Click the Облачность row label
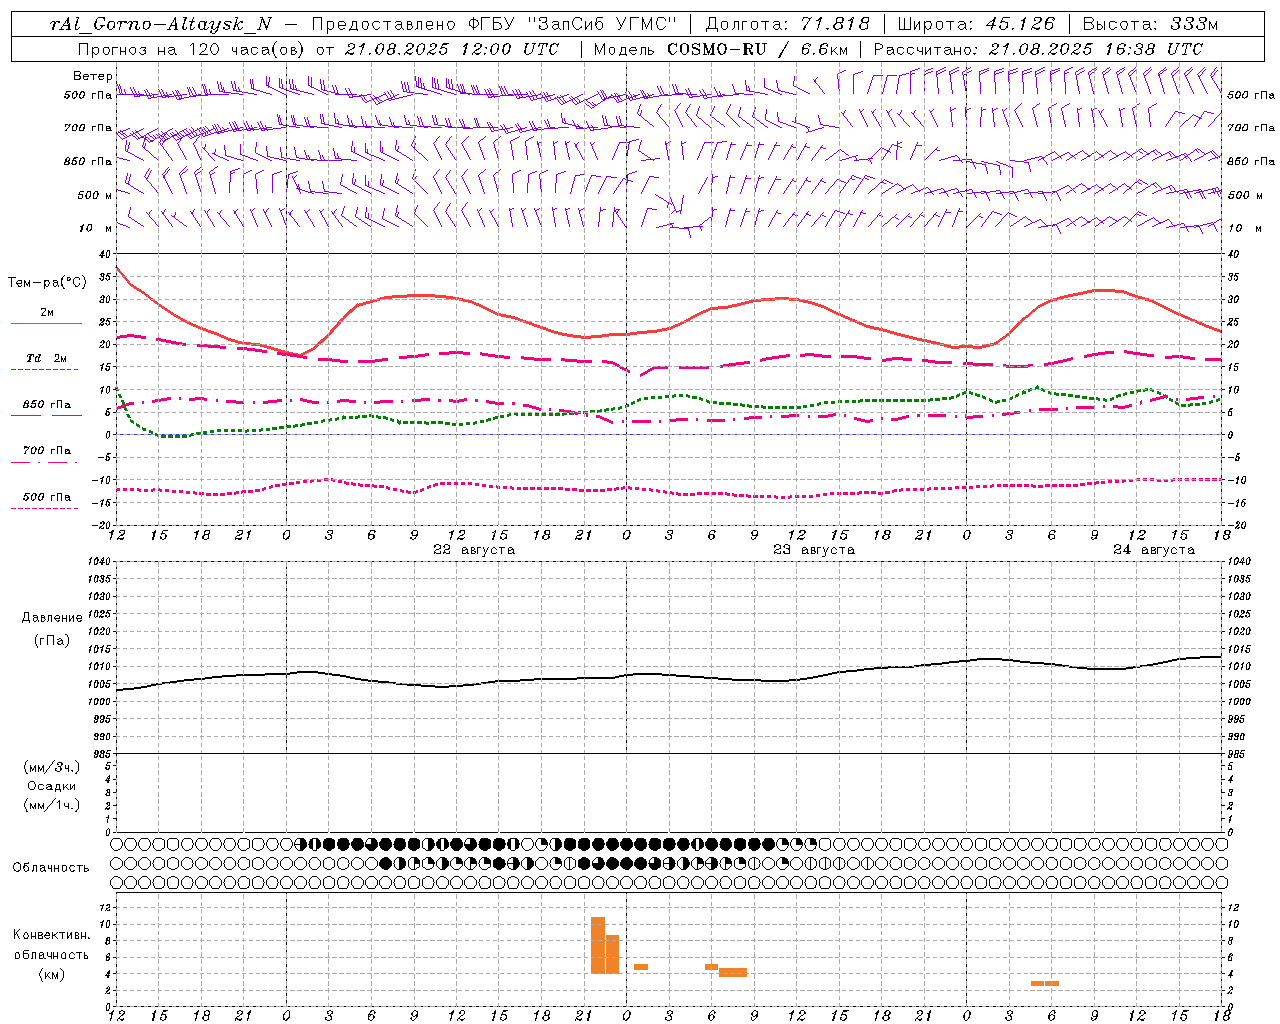 click(x=51, y=868)
